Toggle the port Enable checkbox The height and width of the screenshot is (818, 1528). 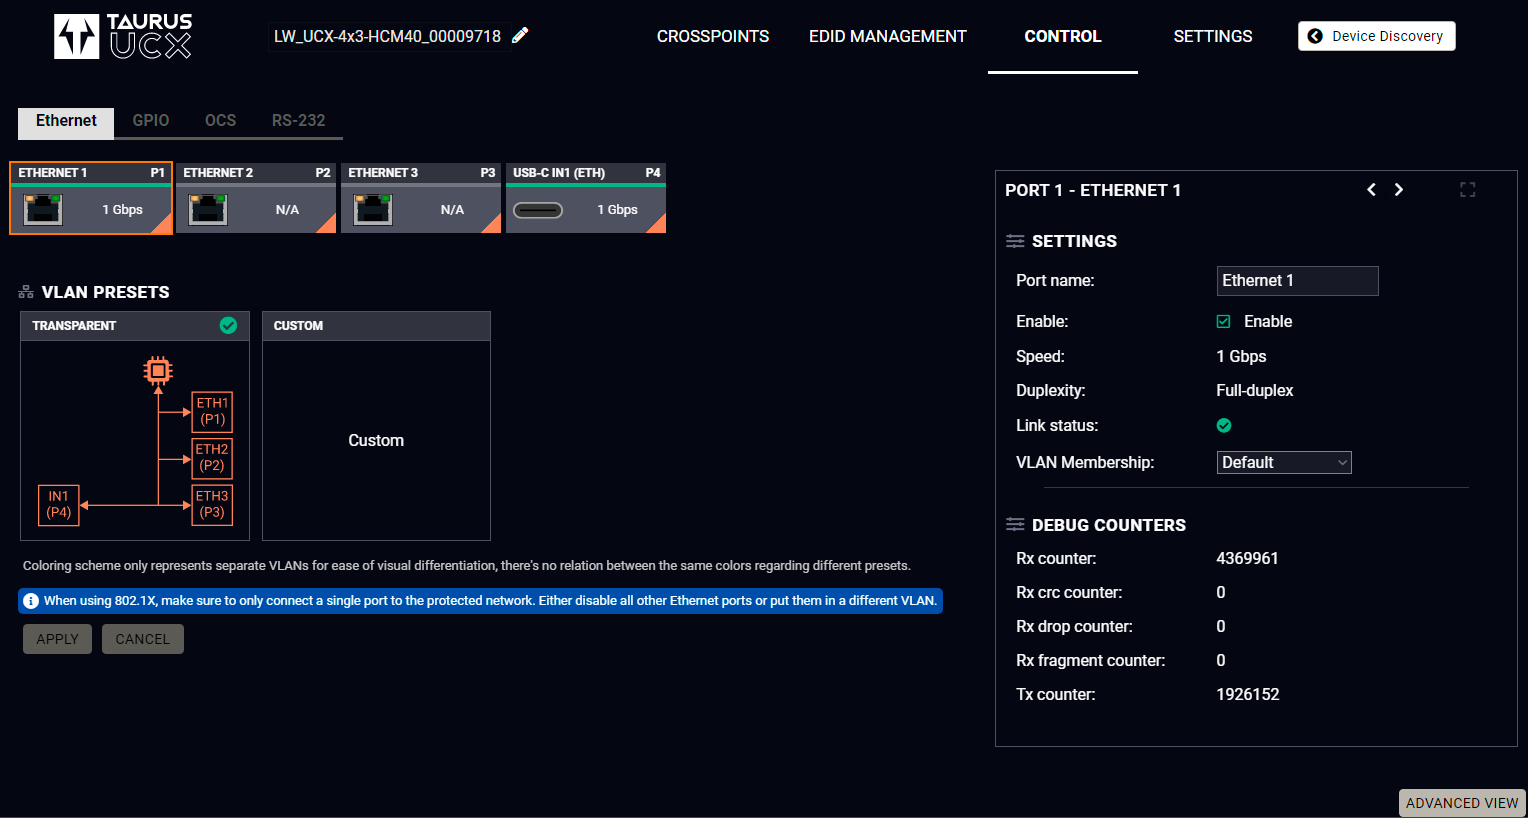pos(1223,322)
